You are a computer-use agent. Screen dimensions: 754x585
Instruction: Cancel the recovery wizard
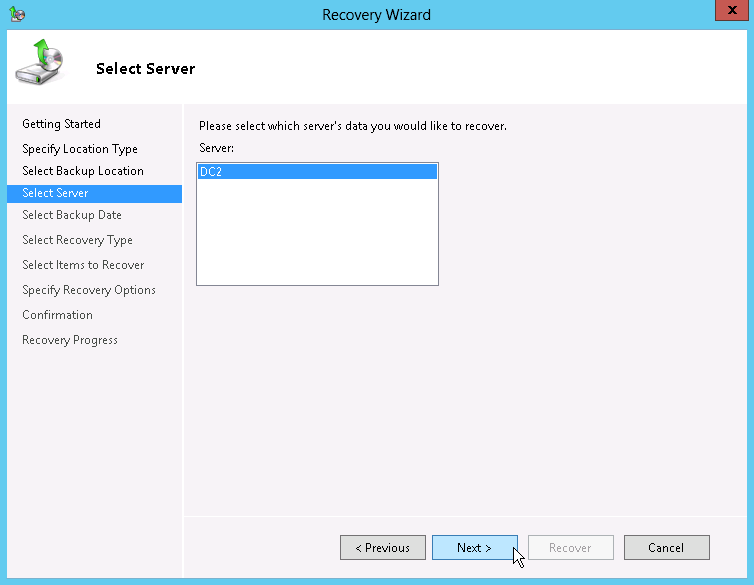click(666, 548)
